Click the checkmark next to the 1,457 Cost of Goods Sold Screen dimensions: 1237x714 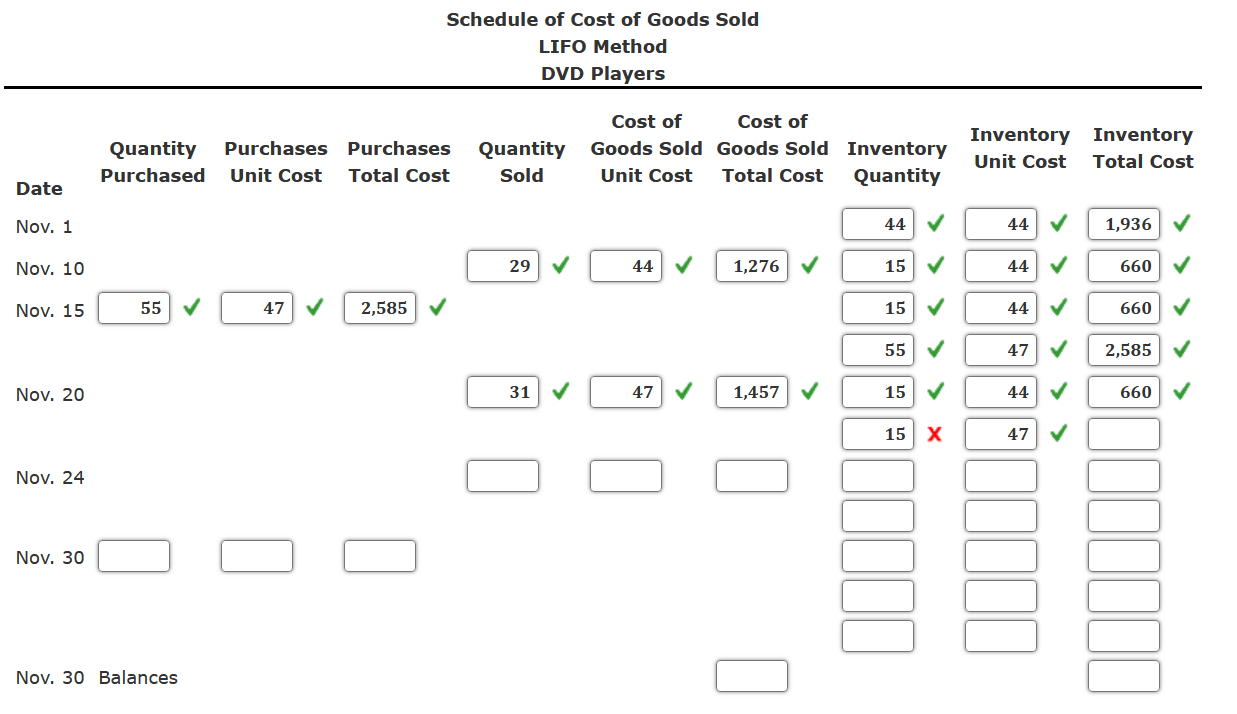(x=811, y=392)
